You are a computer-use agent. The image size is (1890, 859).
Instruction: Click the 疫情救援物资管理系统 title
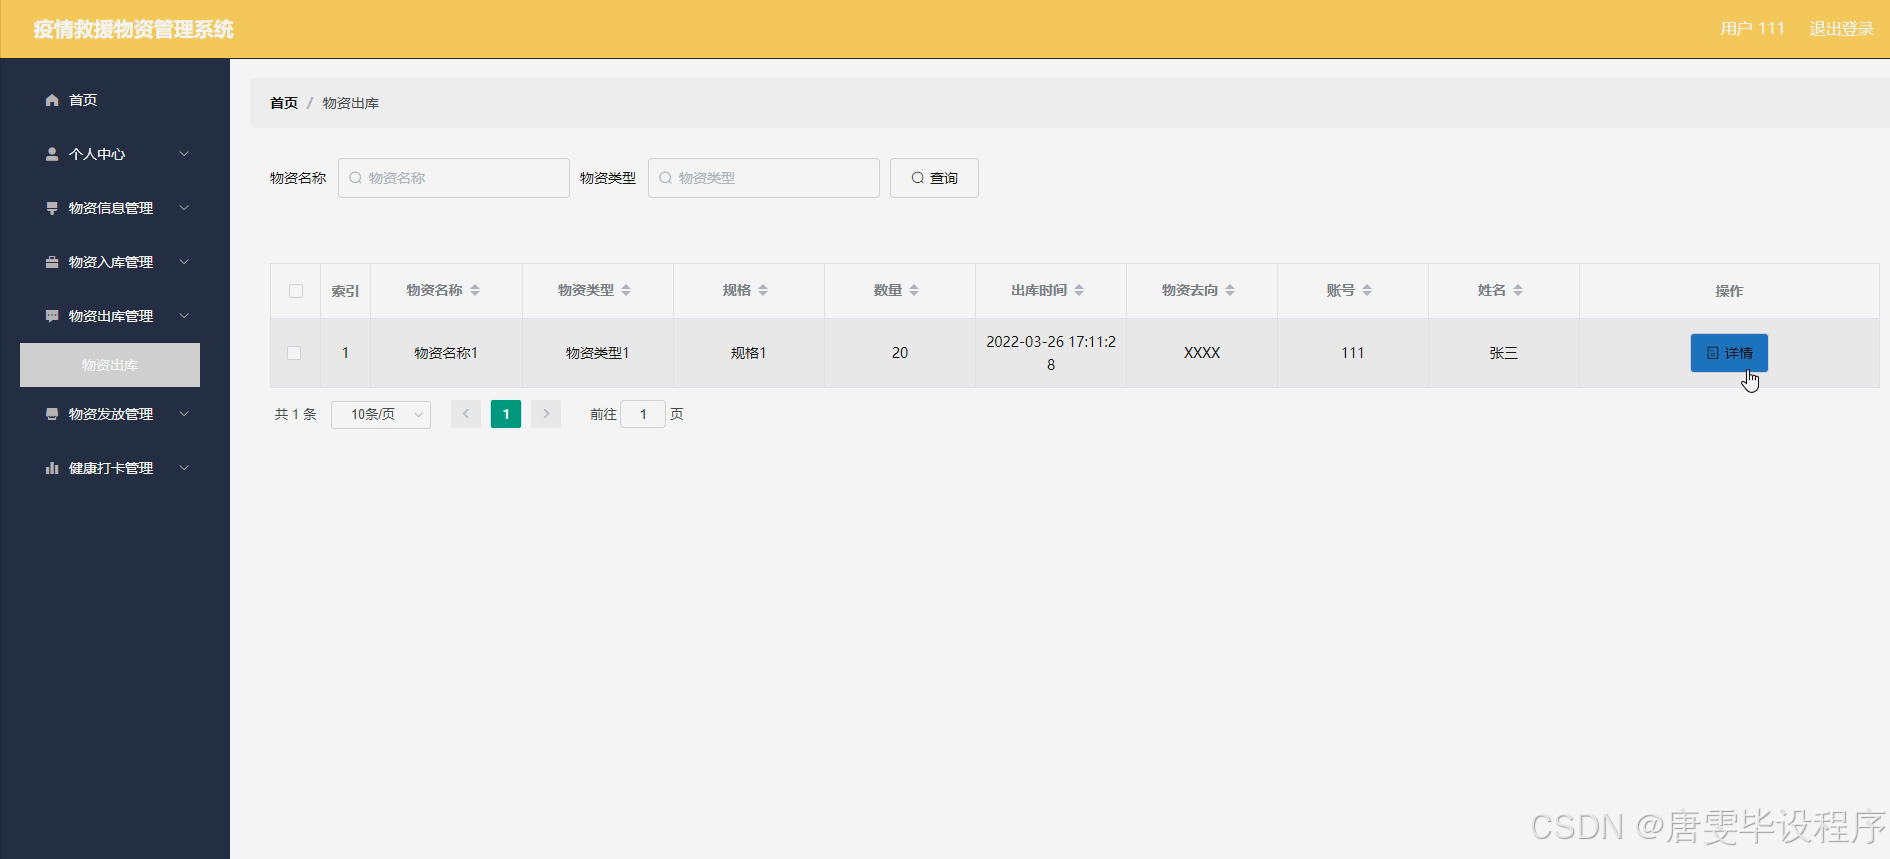[133, 29]
